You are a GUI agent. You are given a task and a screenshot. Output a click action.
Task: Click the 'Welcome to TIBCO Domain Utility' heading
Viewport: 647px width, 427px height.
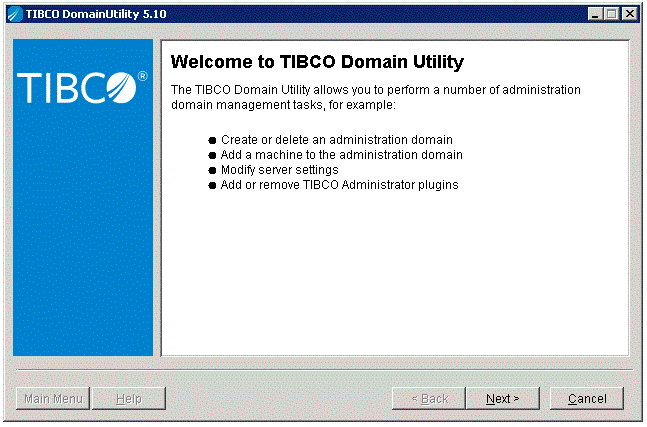coord(317,62)
